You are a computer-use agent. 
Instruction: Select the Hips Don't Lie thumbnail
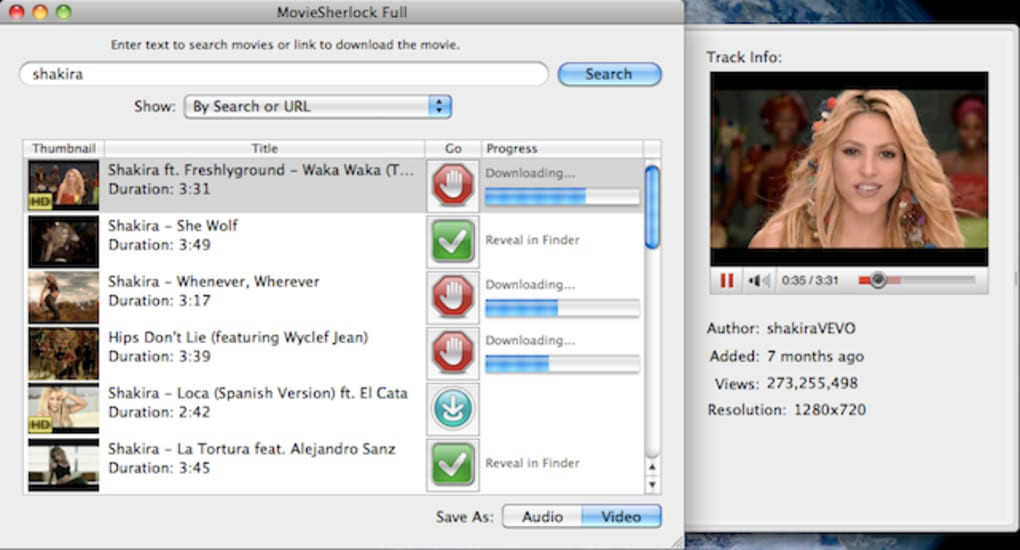pyautogui.click(x=64, y=353)
